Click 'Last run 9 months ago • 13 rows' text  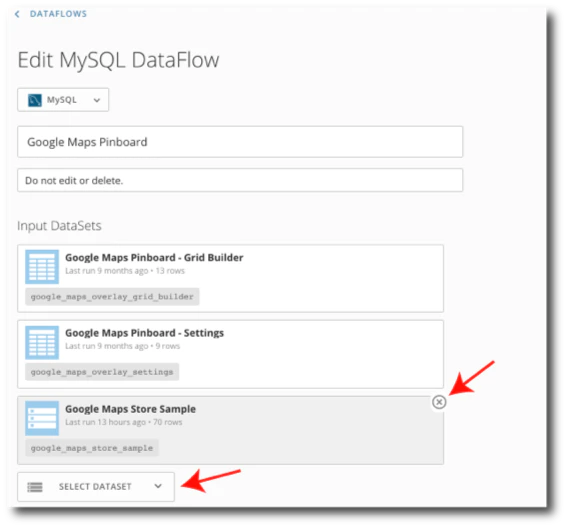point(125,271)
